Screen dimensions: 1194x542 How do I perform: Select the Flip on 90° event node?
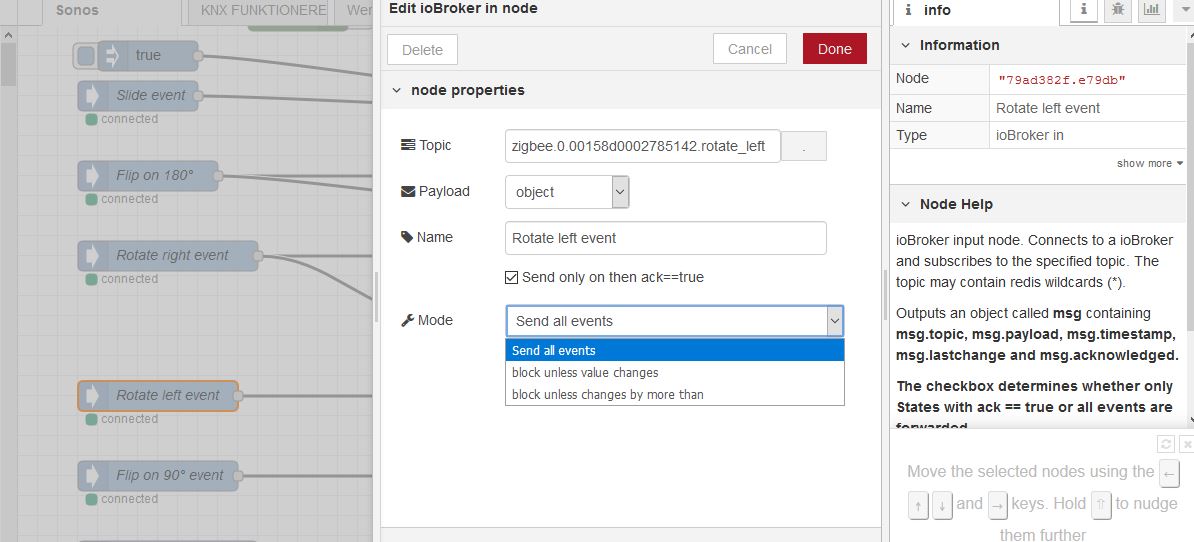click(158, 476)
